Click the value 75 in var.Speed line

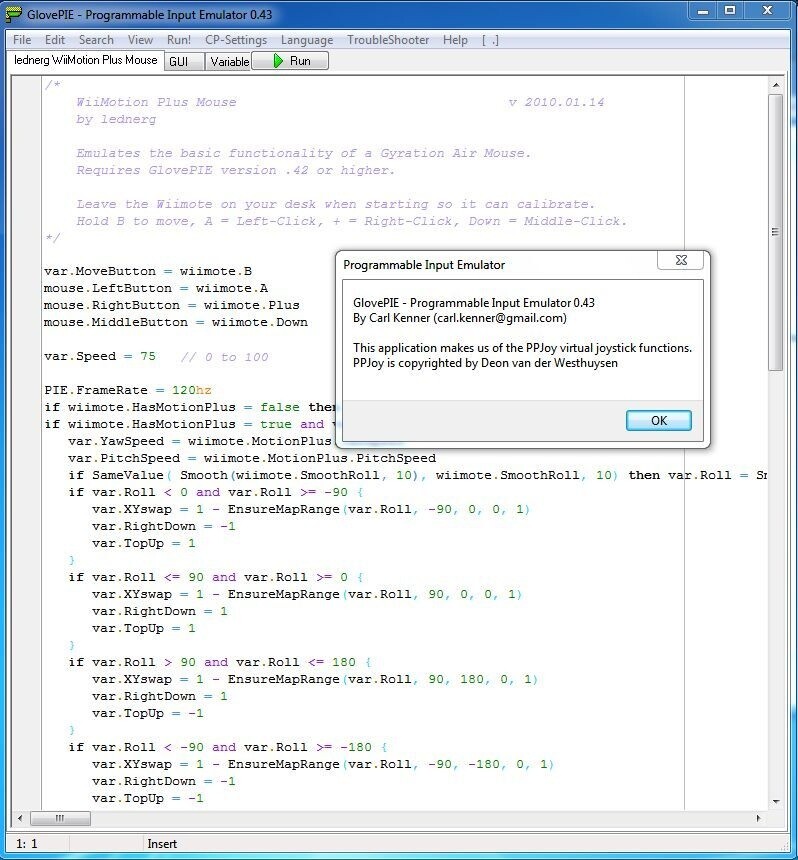148,357
